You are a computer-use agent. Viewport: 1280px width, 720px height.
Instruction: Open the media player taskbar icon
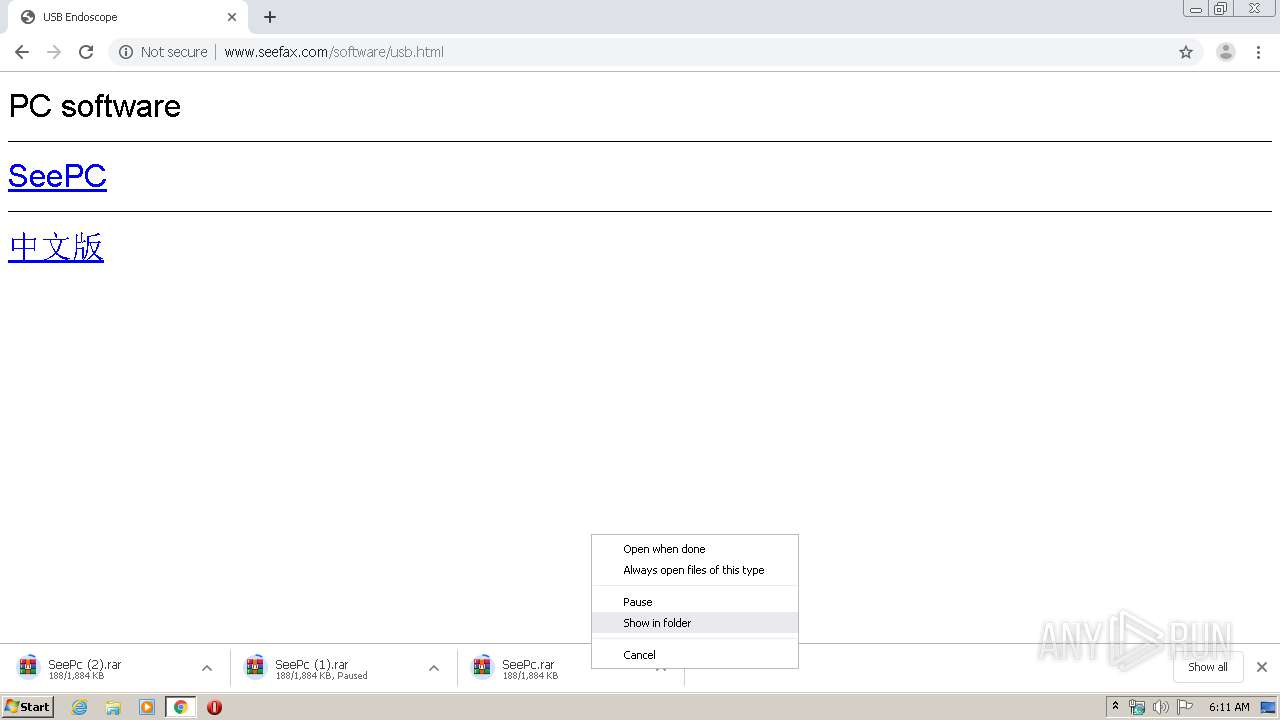tap(147, 707)
